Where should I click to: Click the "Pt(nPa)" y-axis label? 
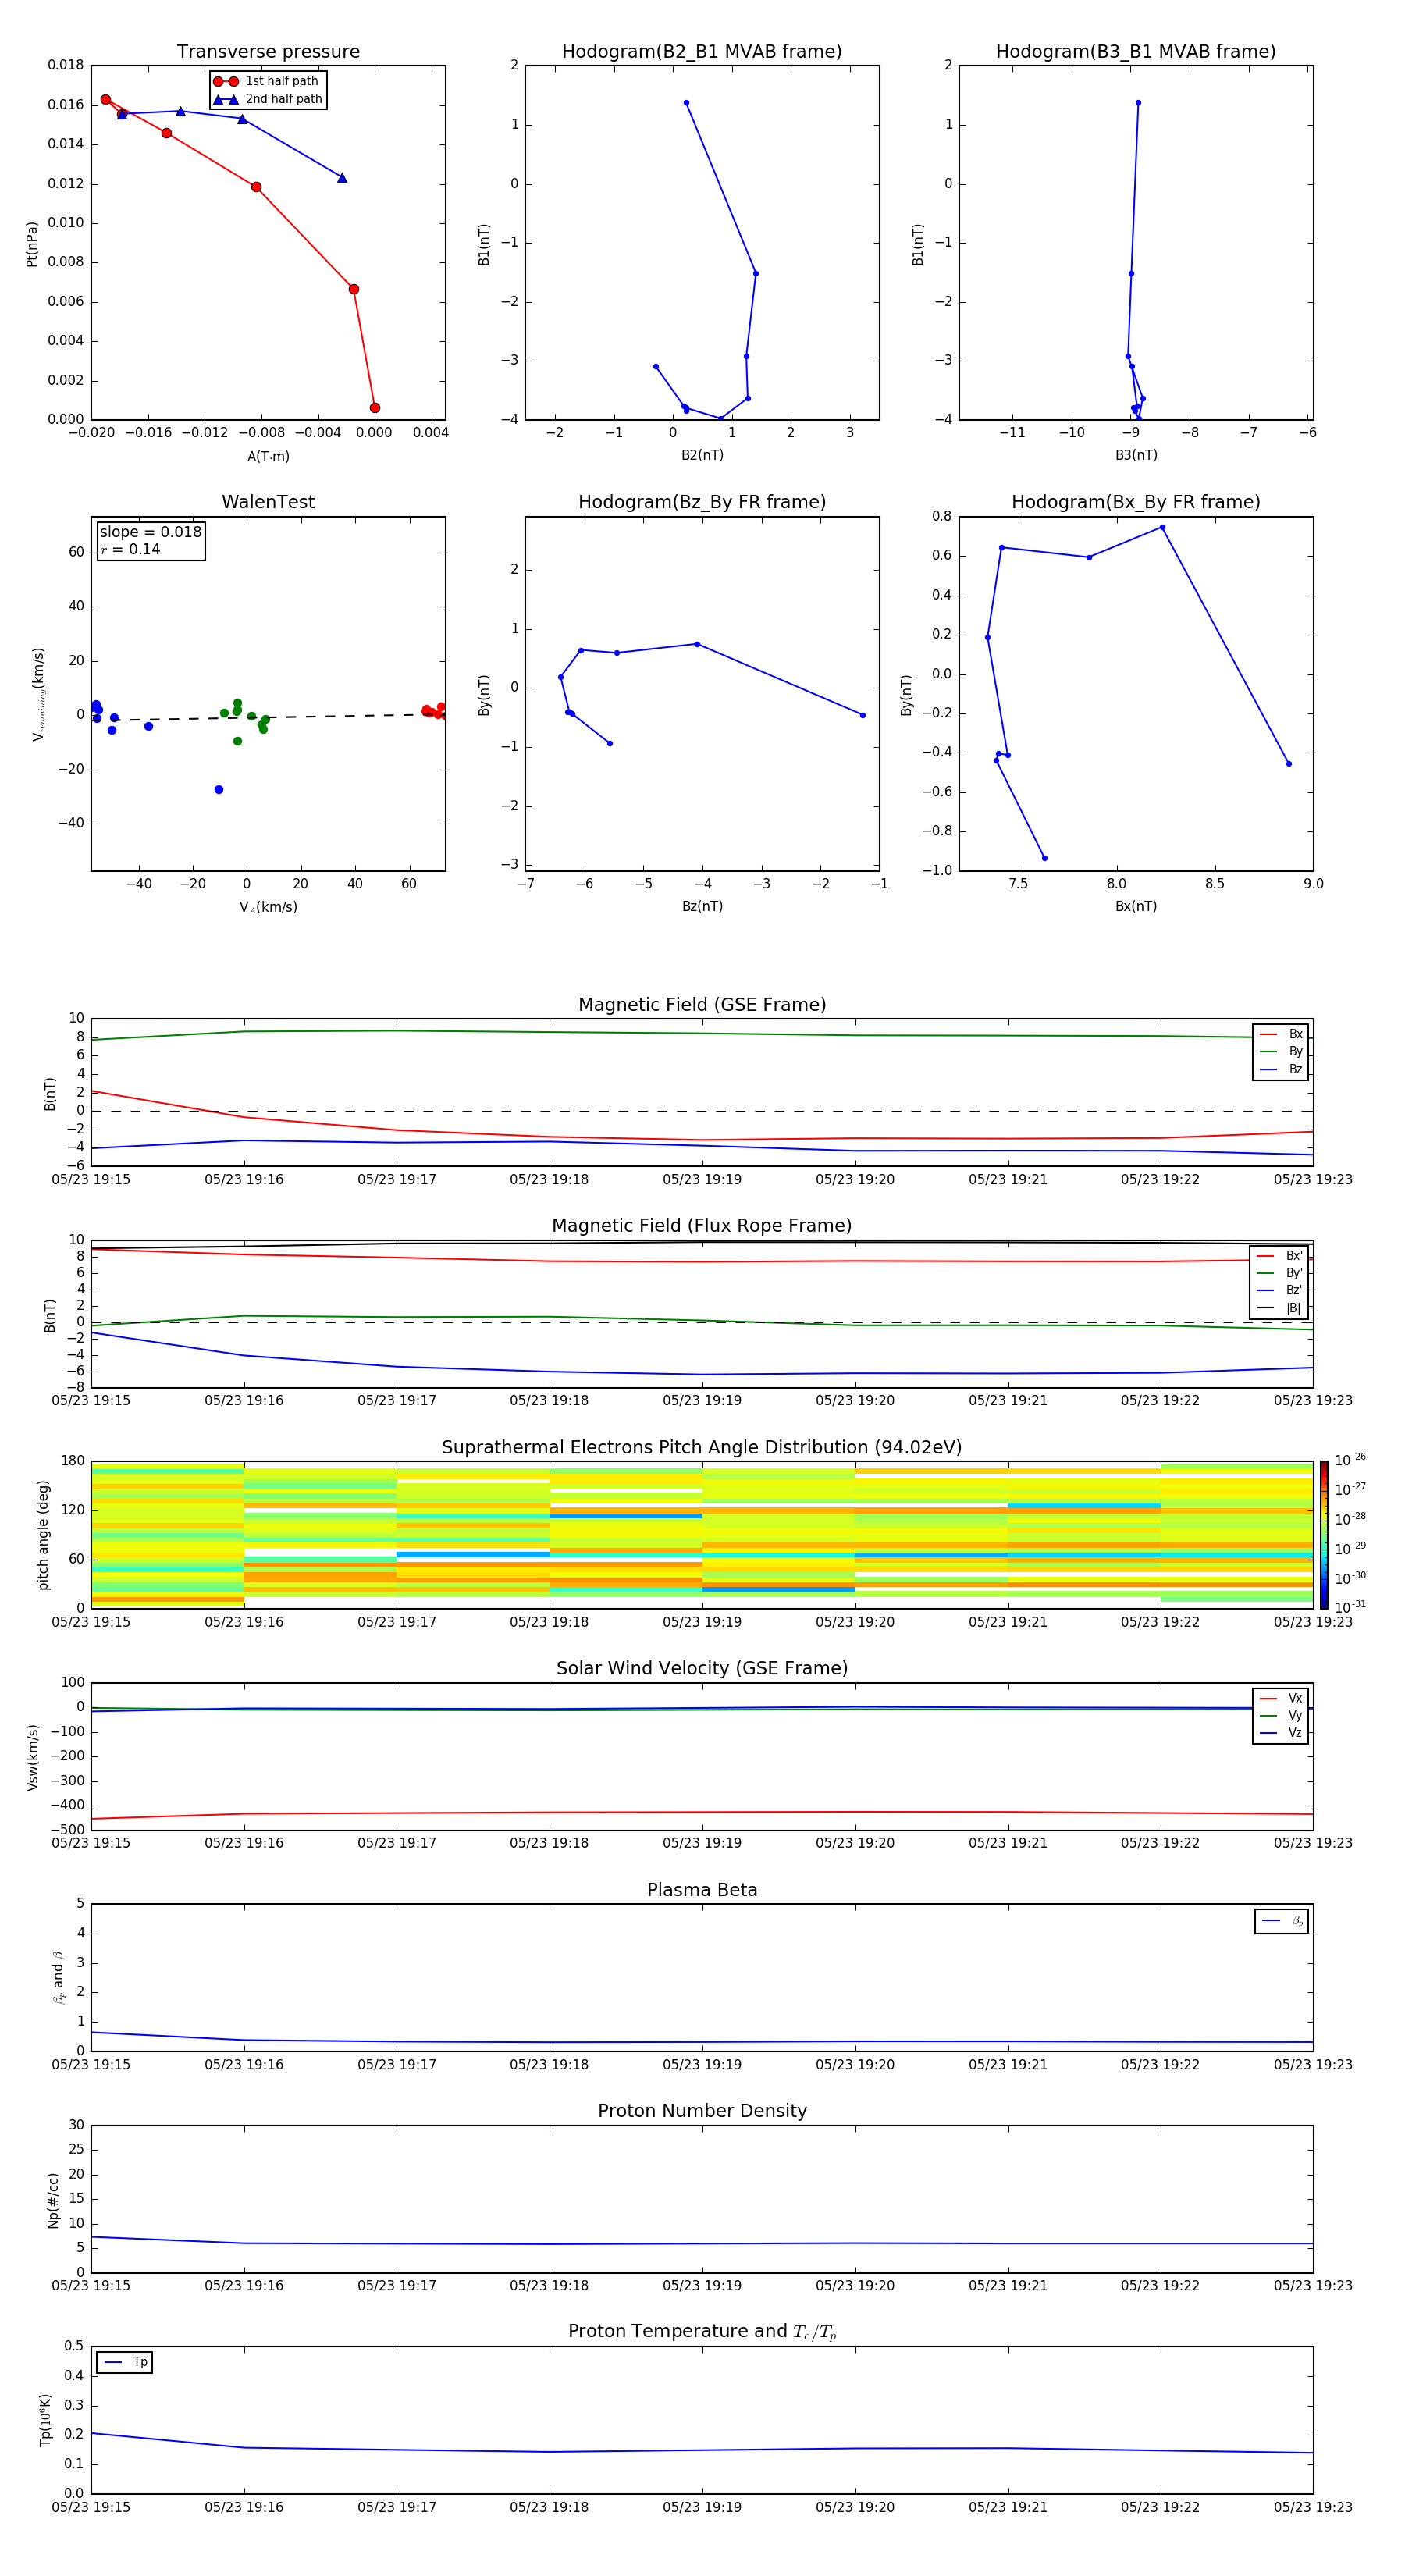[x=31, y=244]
